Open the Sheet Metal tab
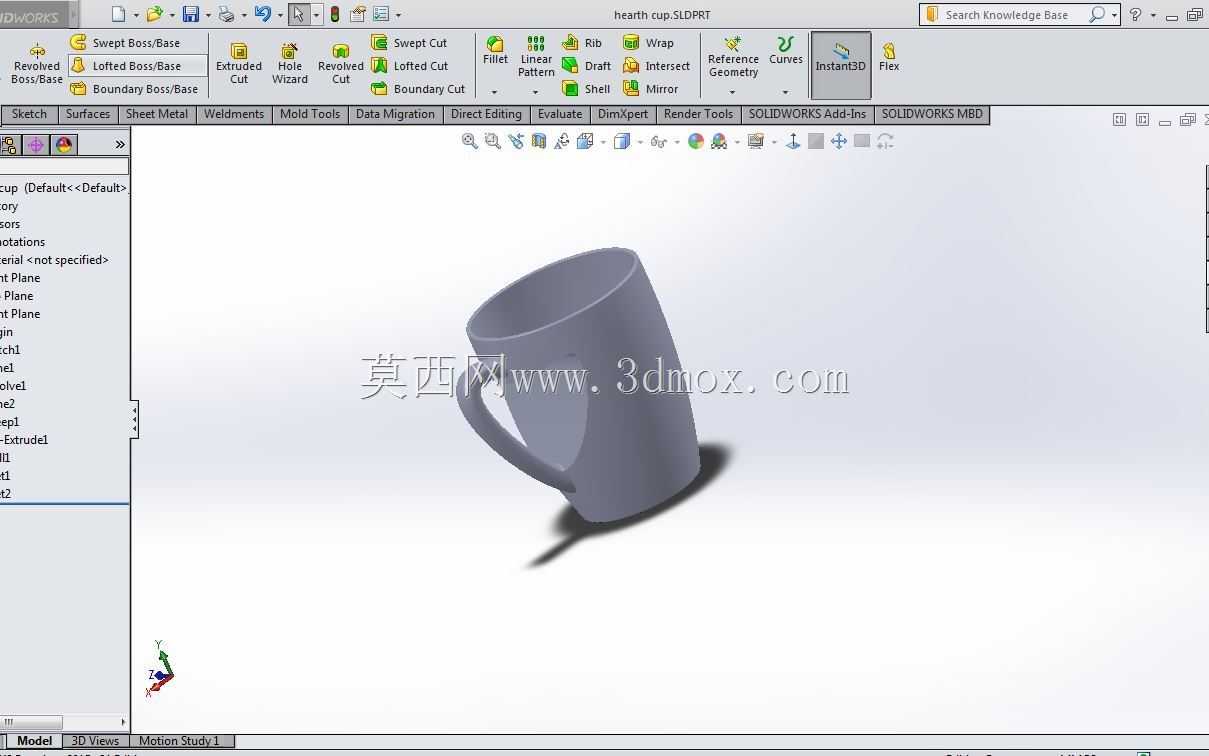The width and height of the screenshot is (1209, 756). [157, 114]
